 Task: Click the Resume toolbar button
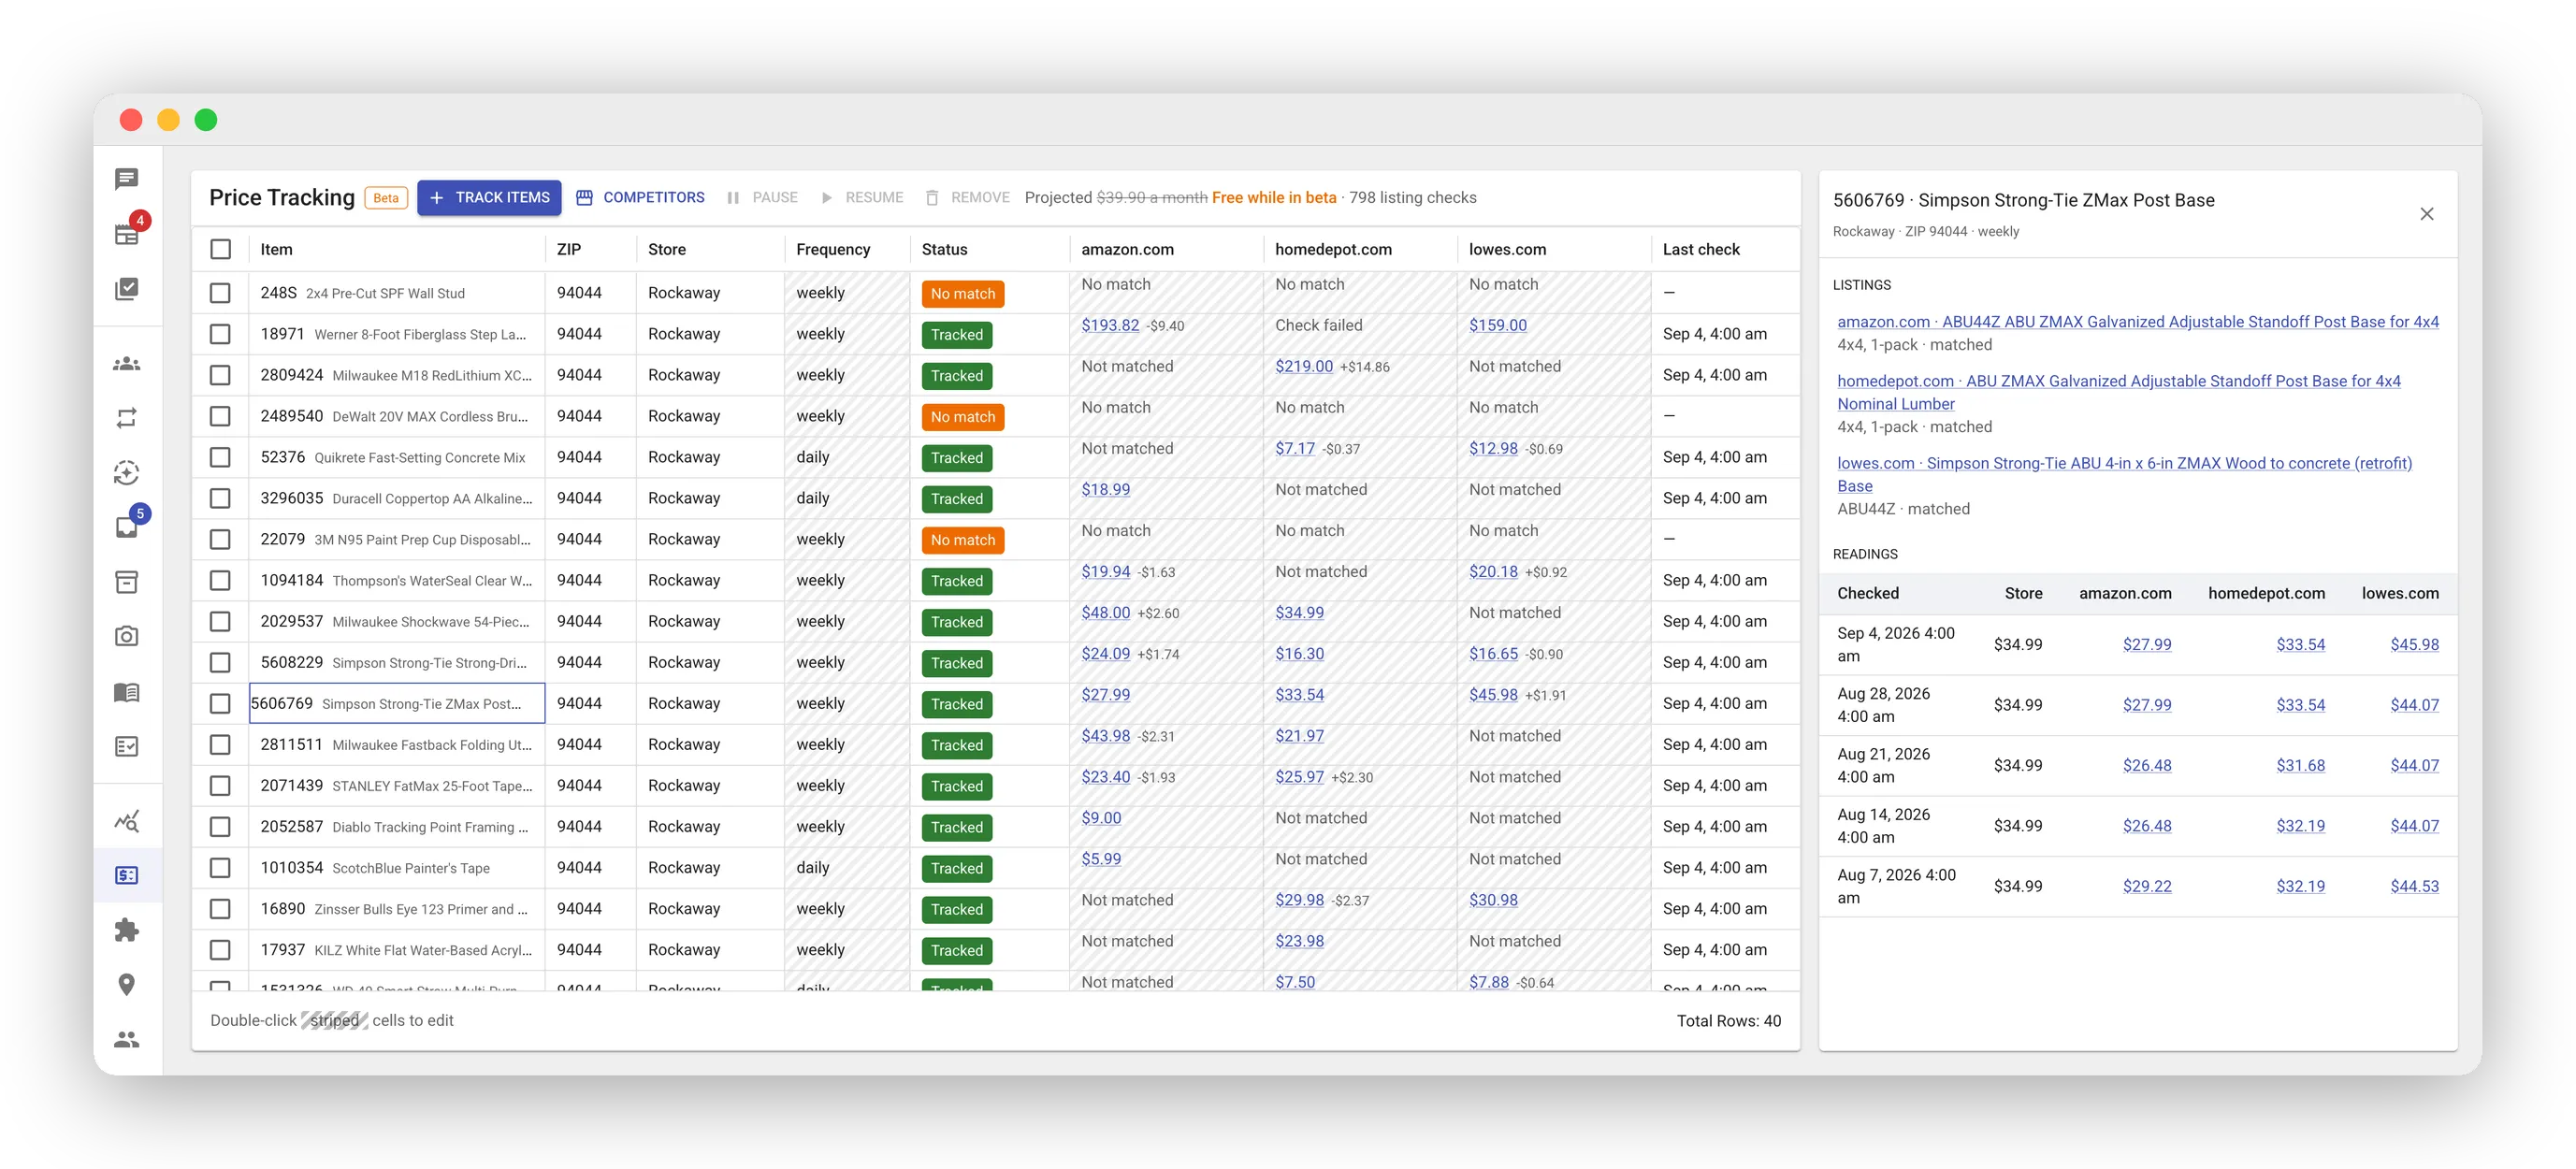tap(862, 198)
